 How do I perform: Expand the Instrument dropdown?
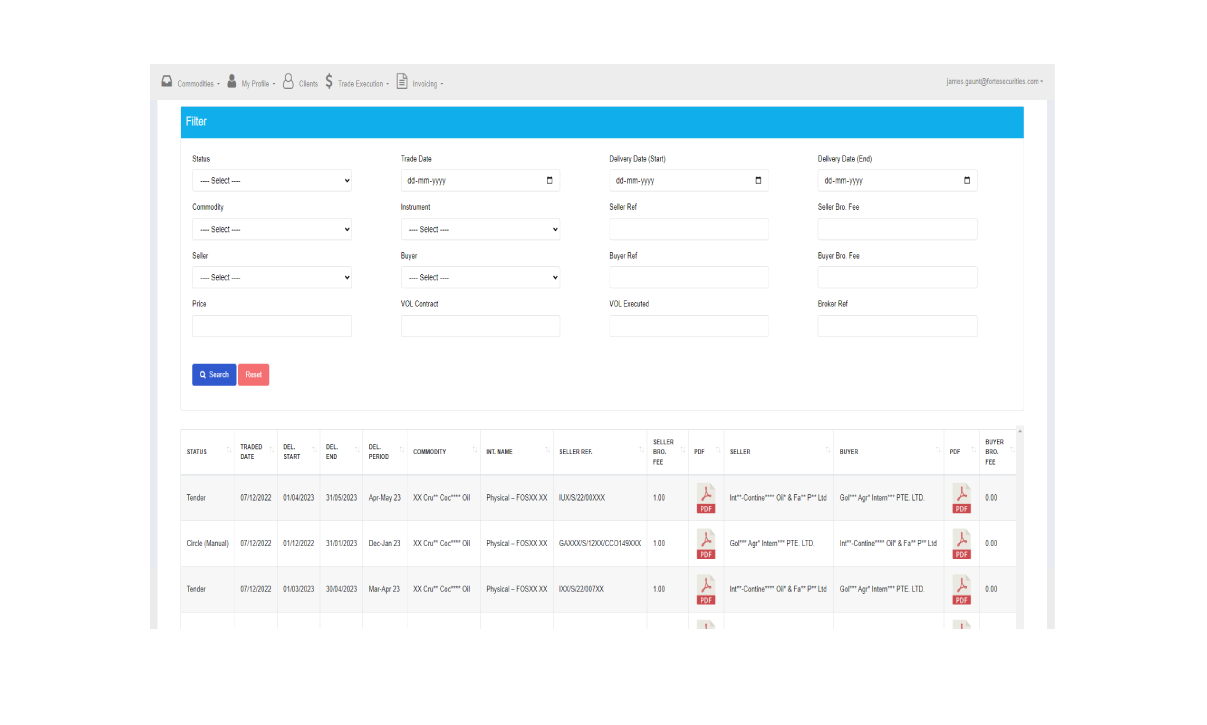[480, 229]
